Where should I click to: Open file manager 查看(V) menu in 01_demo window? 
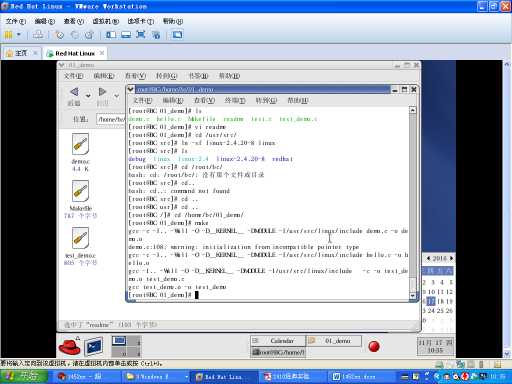pos(135,76)
